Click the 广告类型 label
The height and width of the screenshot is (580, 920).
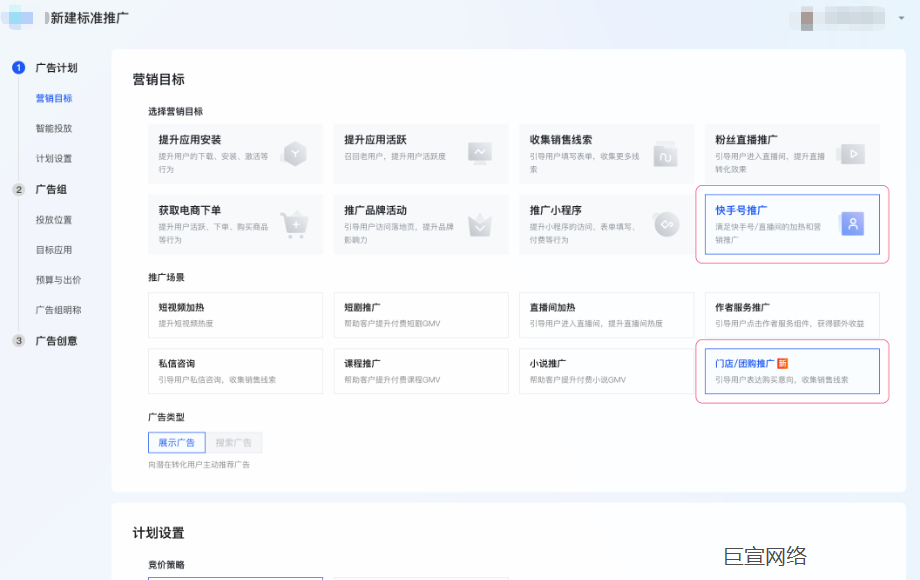[166, 417]
